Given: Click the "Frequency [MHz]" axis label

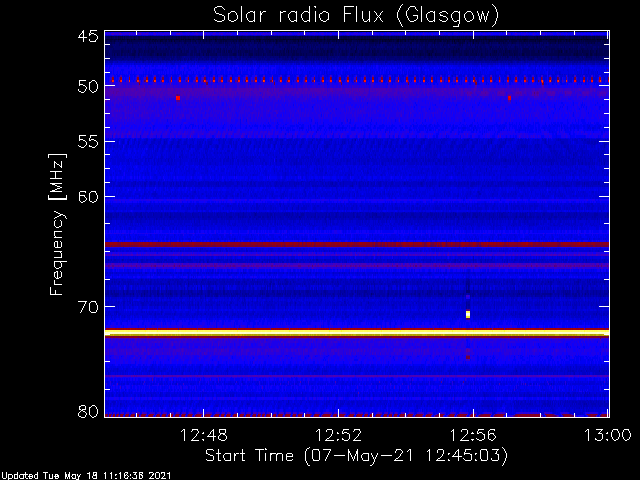Looking at the screenshot, I should 57,224.
